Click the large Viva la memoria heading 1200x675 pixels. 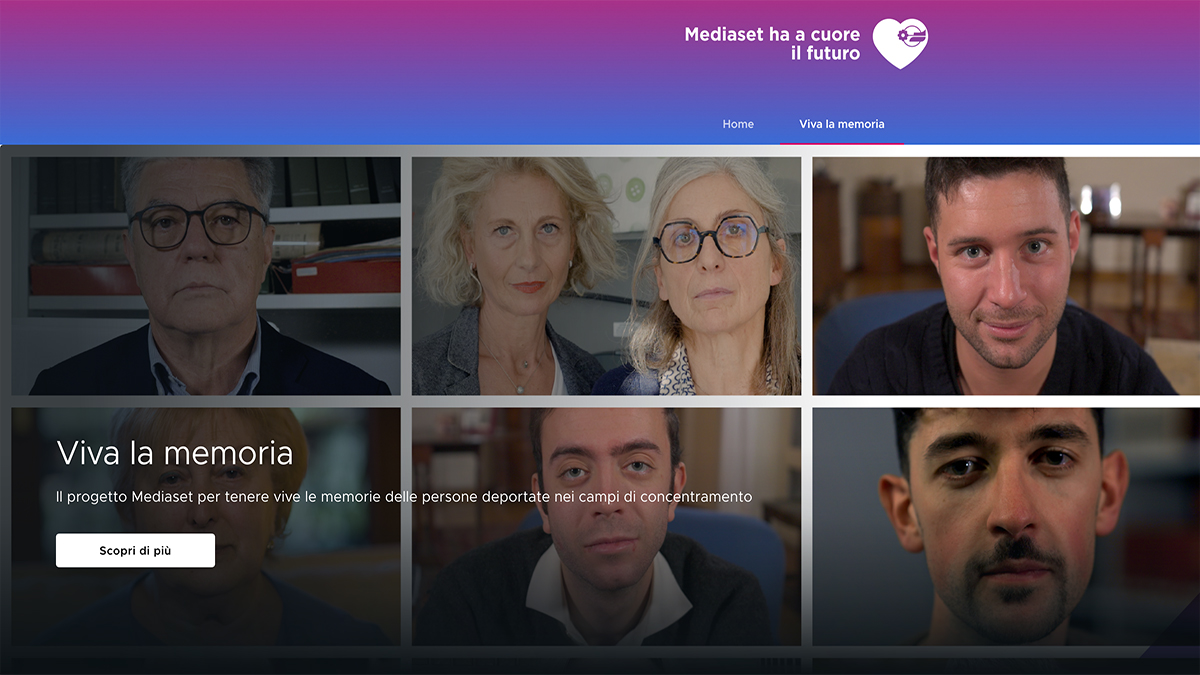click(175, 453)
